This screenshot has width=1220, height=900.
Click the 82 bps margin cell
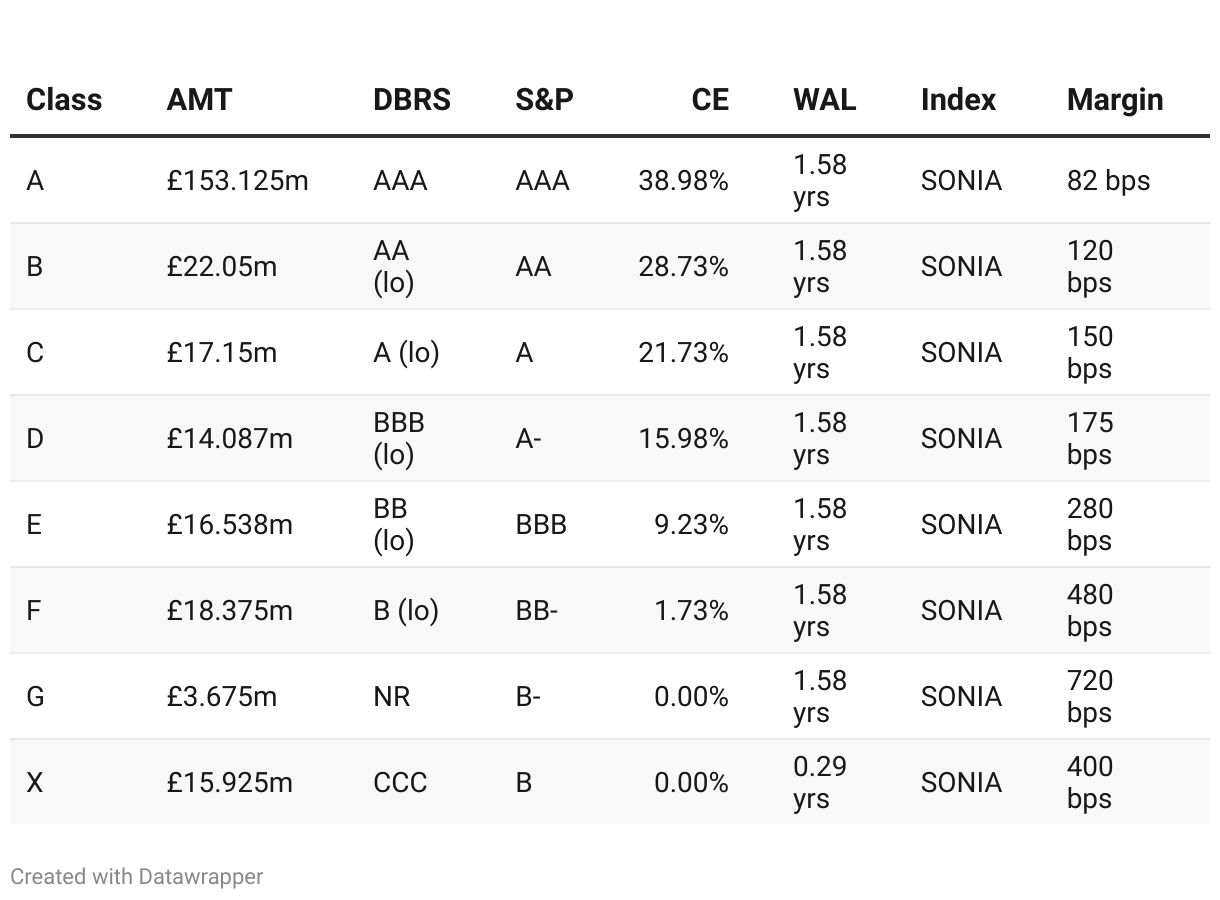(x=1109, y=181)
